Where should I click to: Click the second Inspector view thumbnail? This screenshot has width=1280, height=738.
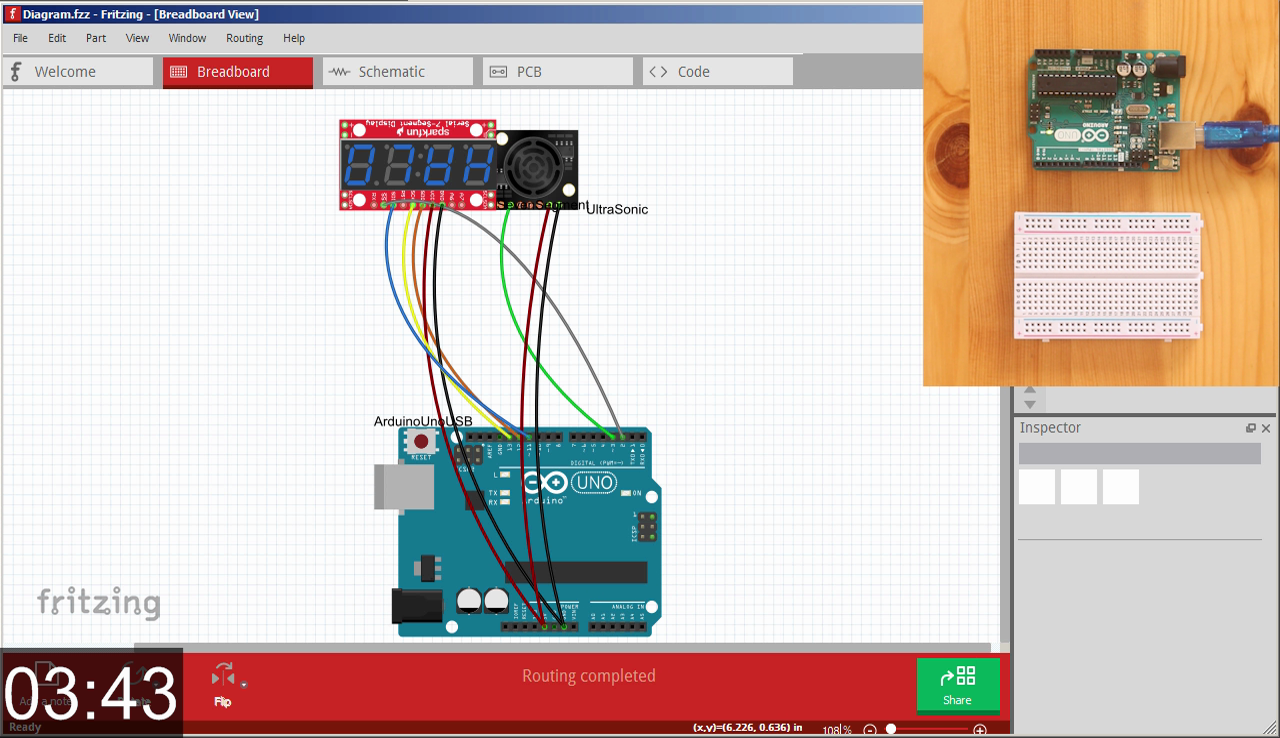(x=1079, y=487)
